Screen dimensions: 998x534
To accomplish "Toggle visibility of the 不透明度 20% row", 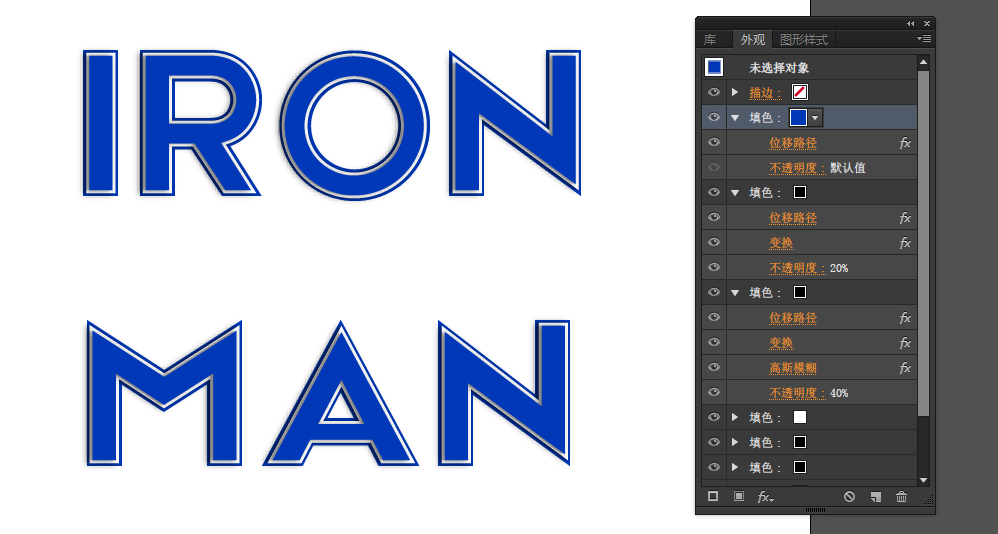I will pos(714,267).
